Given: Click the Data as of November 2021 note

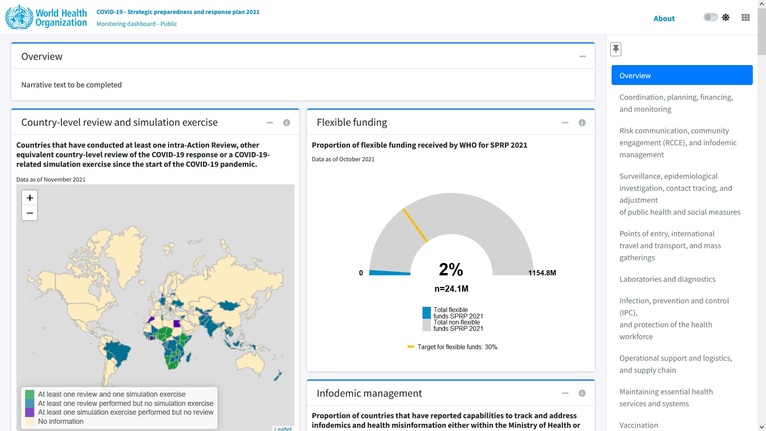Looking at the screenshot, I should point(51,179).
